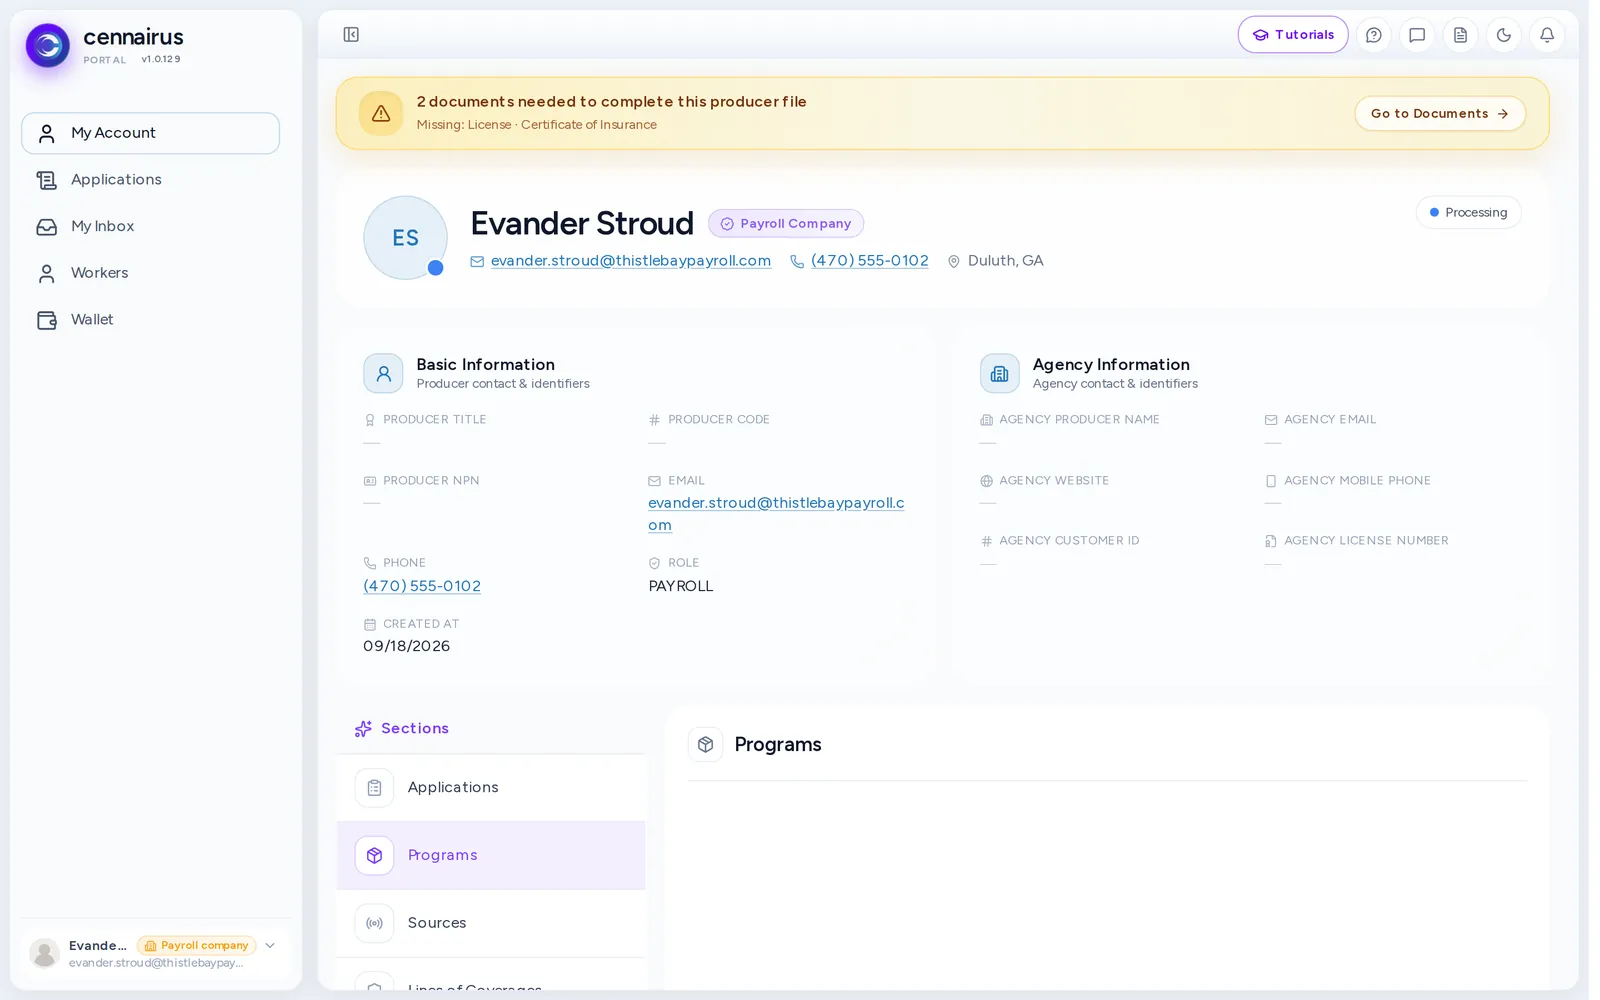This screenshot has width=1600, height=1000.
Task: Click the PAYROLL role value
Action: tap(681, 586)
